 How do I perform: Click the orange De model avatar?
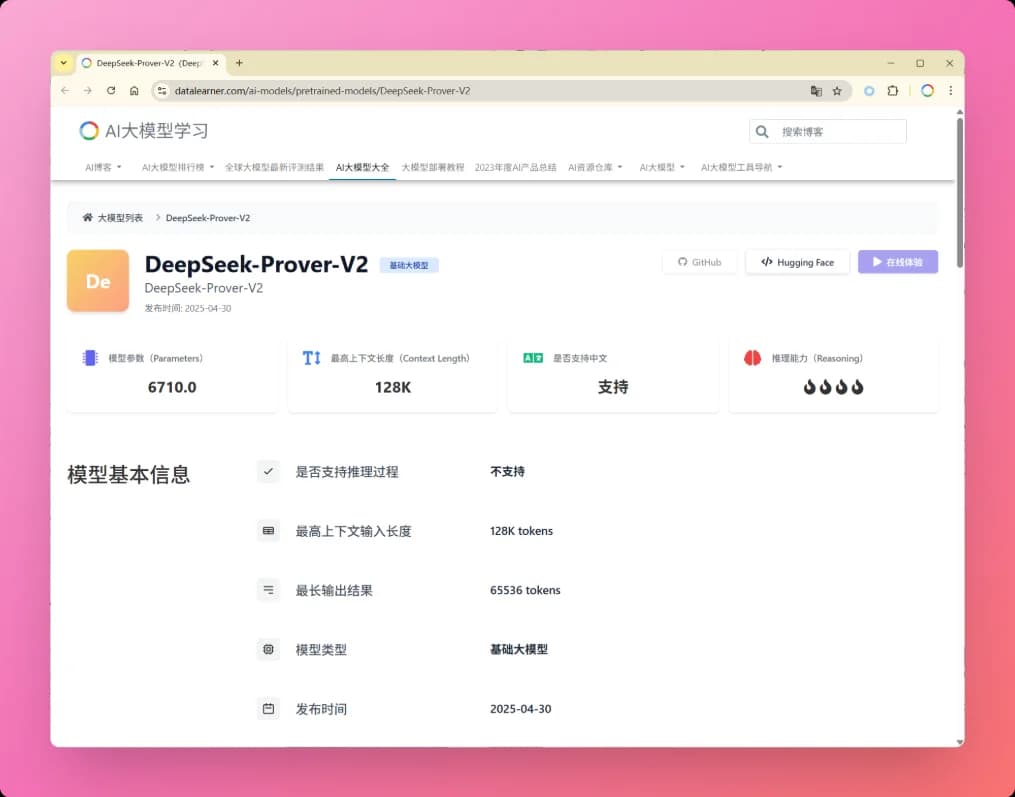tap(97, 281)
